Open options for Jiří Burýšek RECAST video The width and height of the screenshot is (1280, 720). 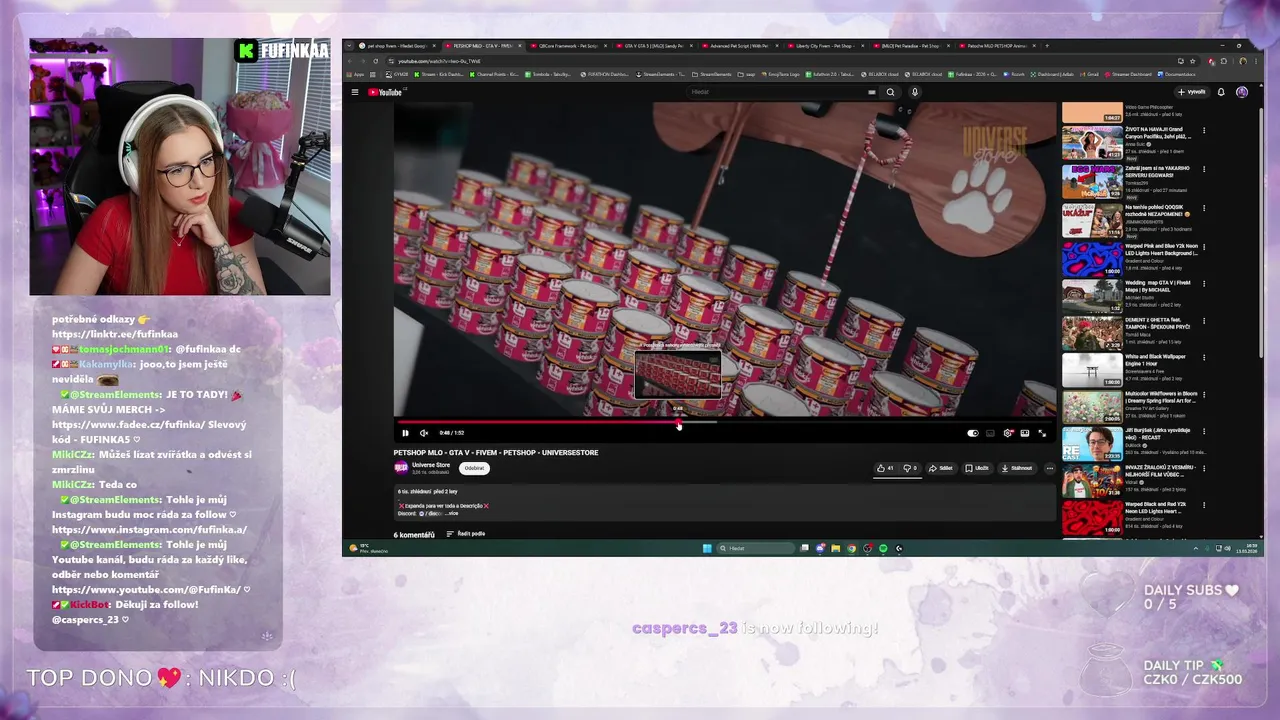[x=1204, y=433]
